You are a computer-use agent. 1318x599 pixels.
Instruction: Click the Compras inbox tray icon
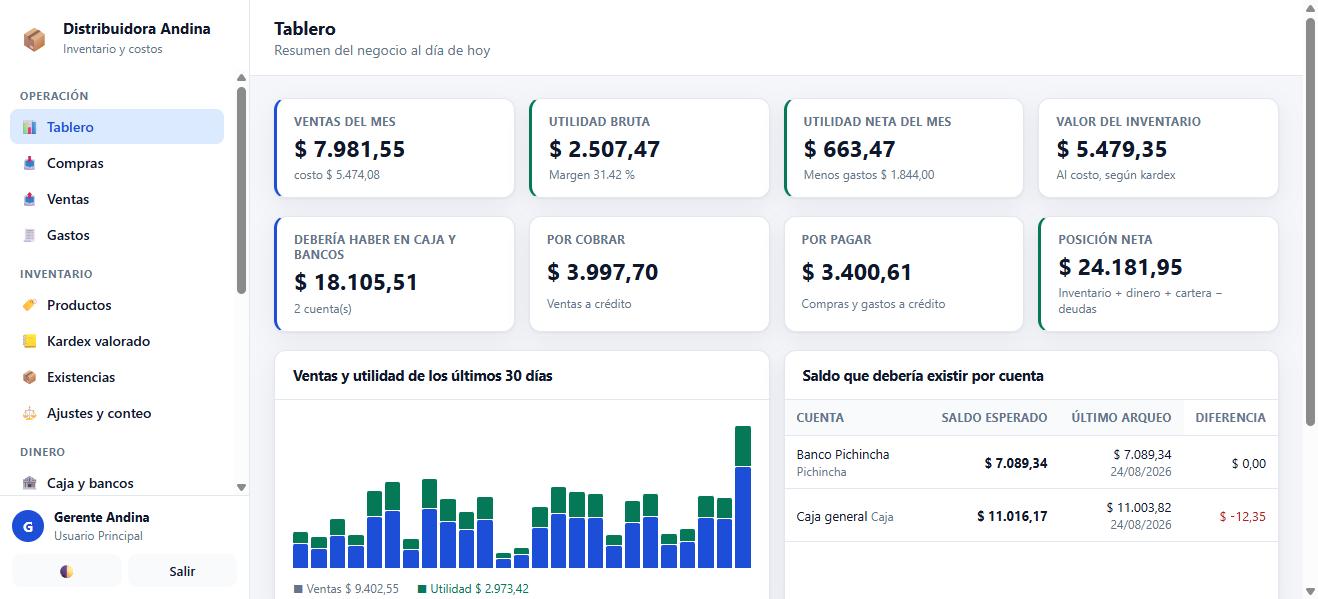pos(29,163)
